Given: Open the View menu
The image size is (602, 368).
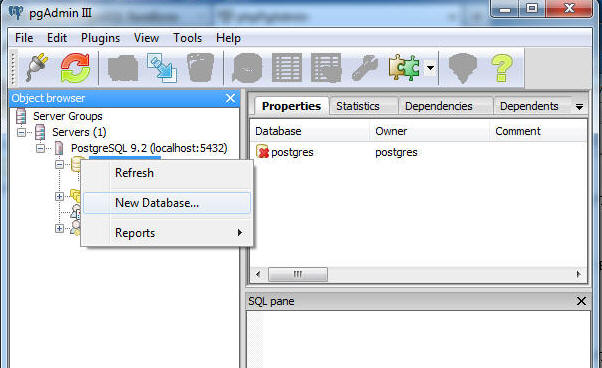Looking at the screenshot, I should [146, 38].
